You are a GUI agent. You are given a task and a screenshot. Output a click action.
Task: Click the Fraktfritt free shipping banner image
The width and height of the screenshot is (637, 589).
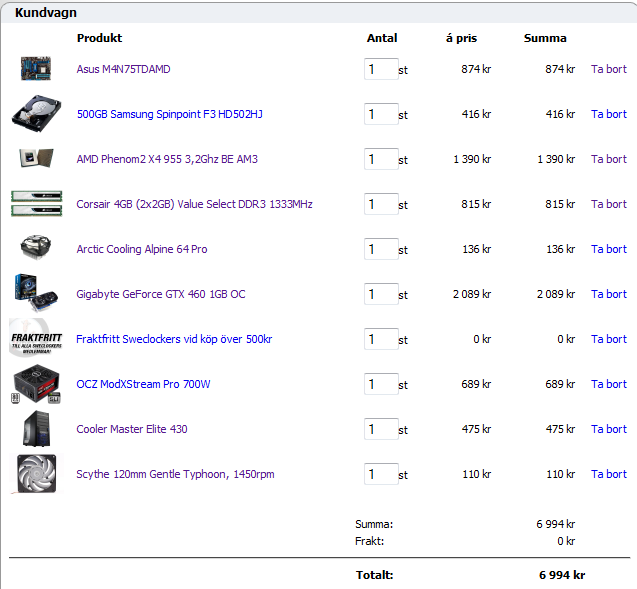[36, 338]
